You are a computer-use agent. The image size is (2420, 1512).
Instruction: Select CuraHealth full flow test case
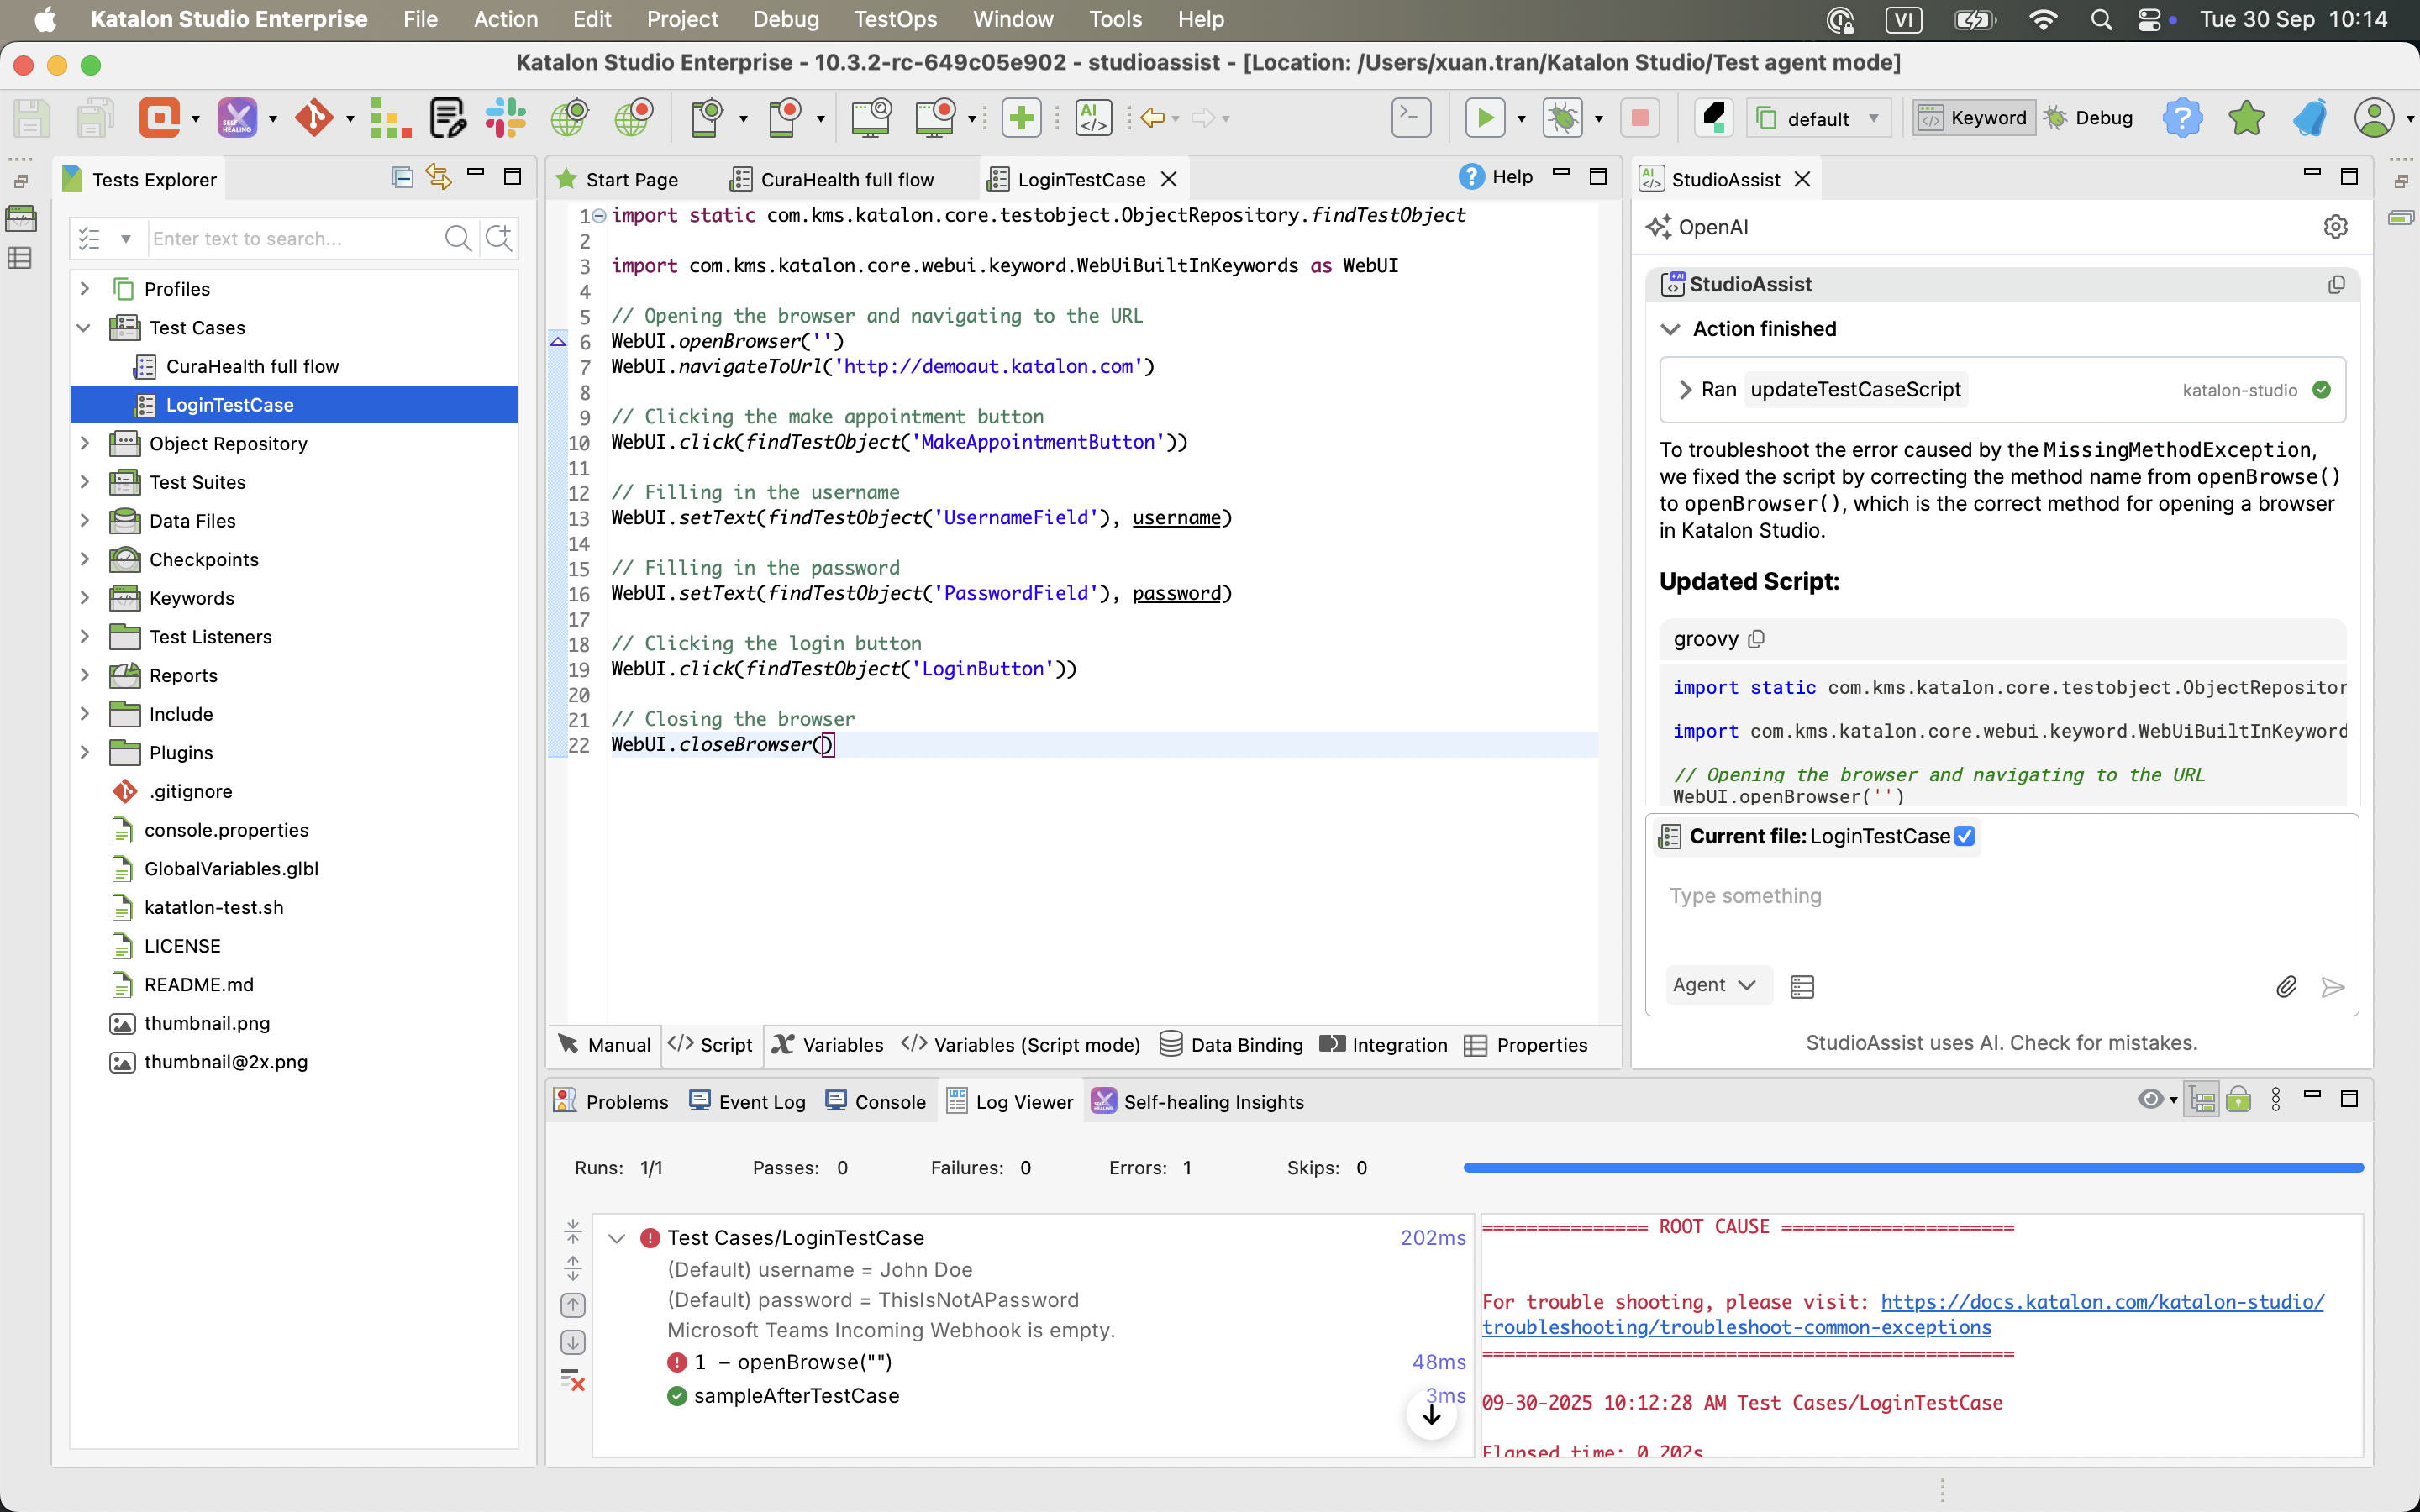pos(252,366)
